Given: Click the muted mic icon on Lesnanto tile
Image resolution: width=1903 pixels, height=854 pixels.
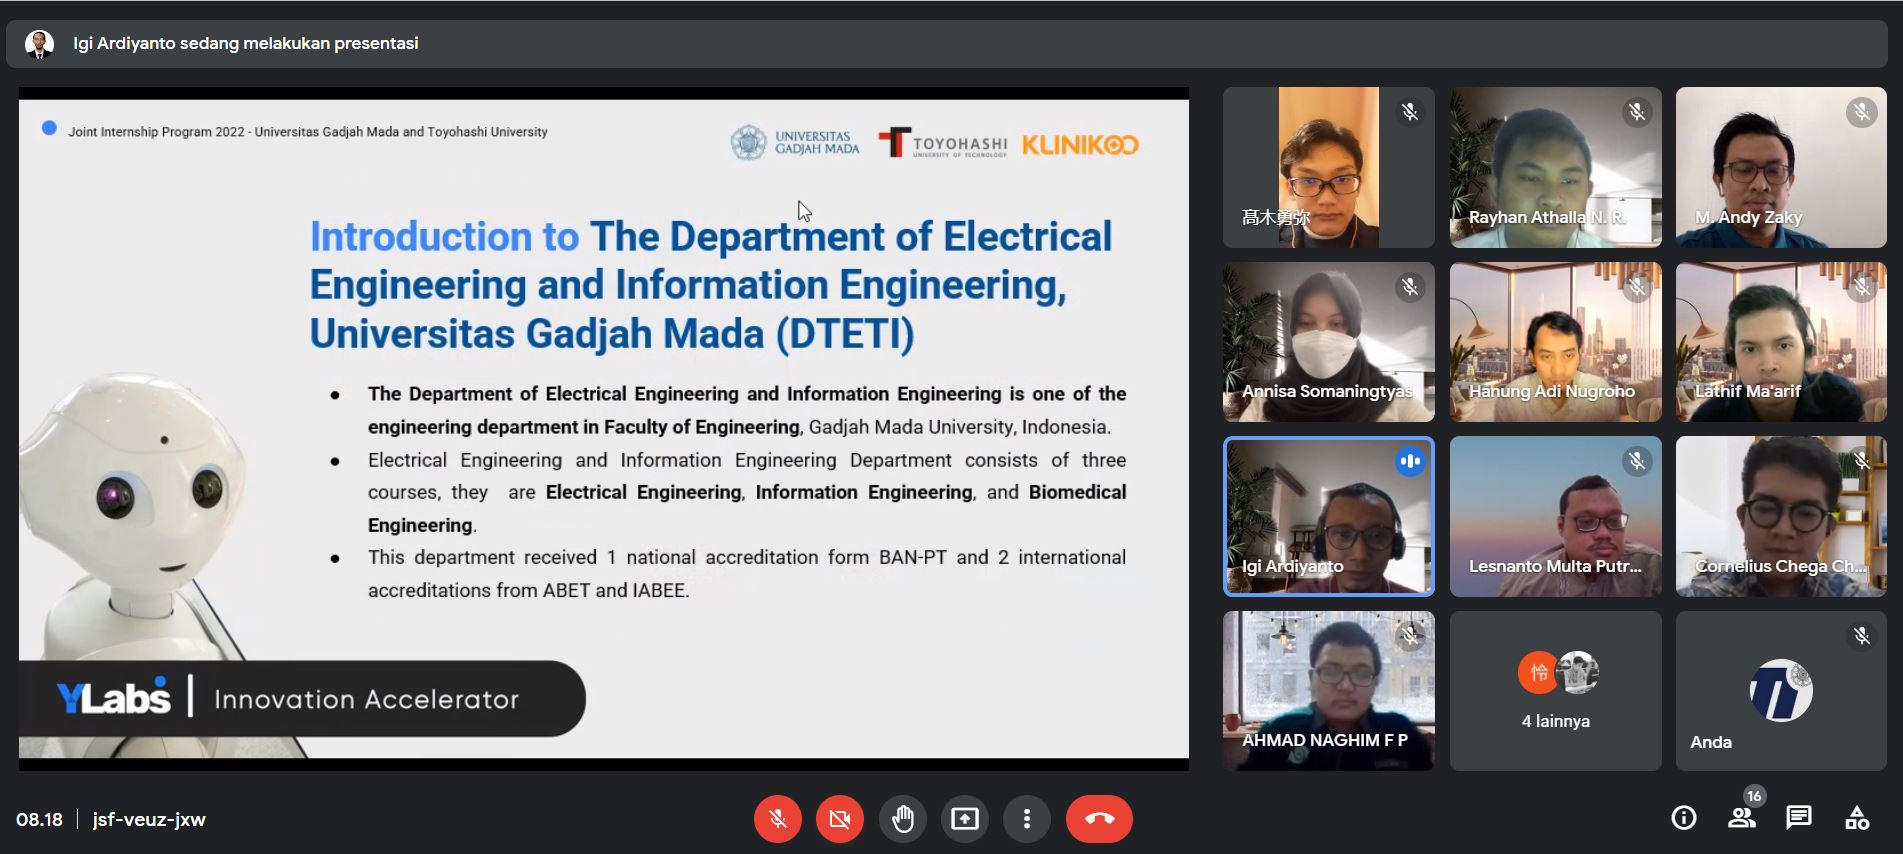Looking at the screenshot, I should [x=1637, y=461].
